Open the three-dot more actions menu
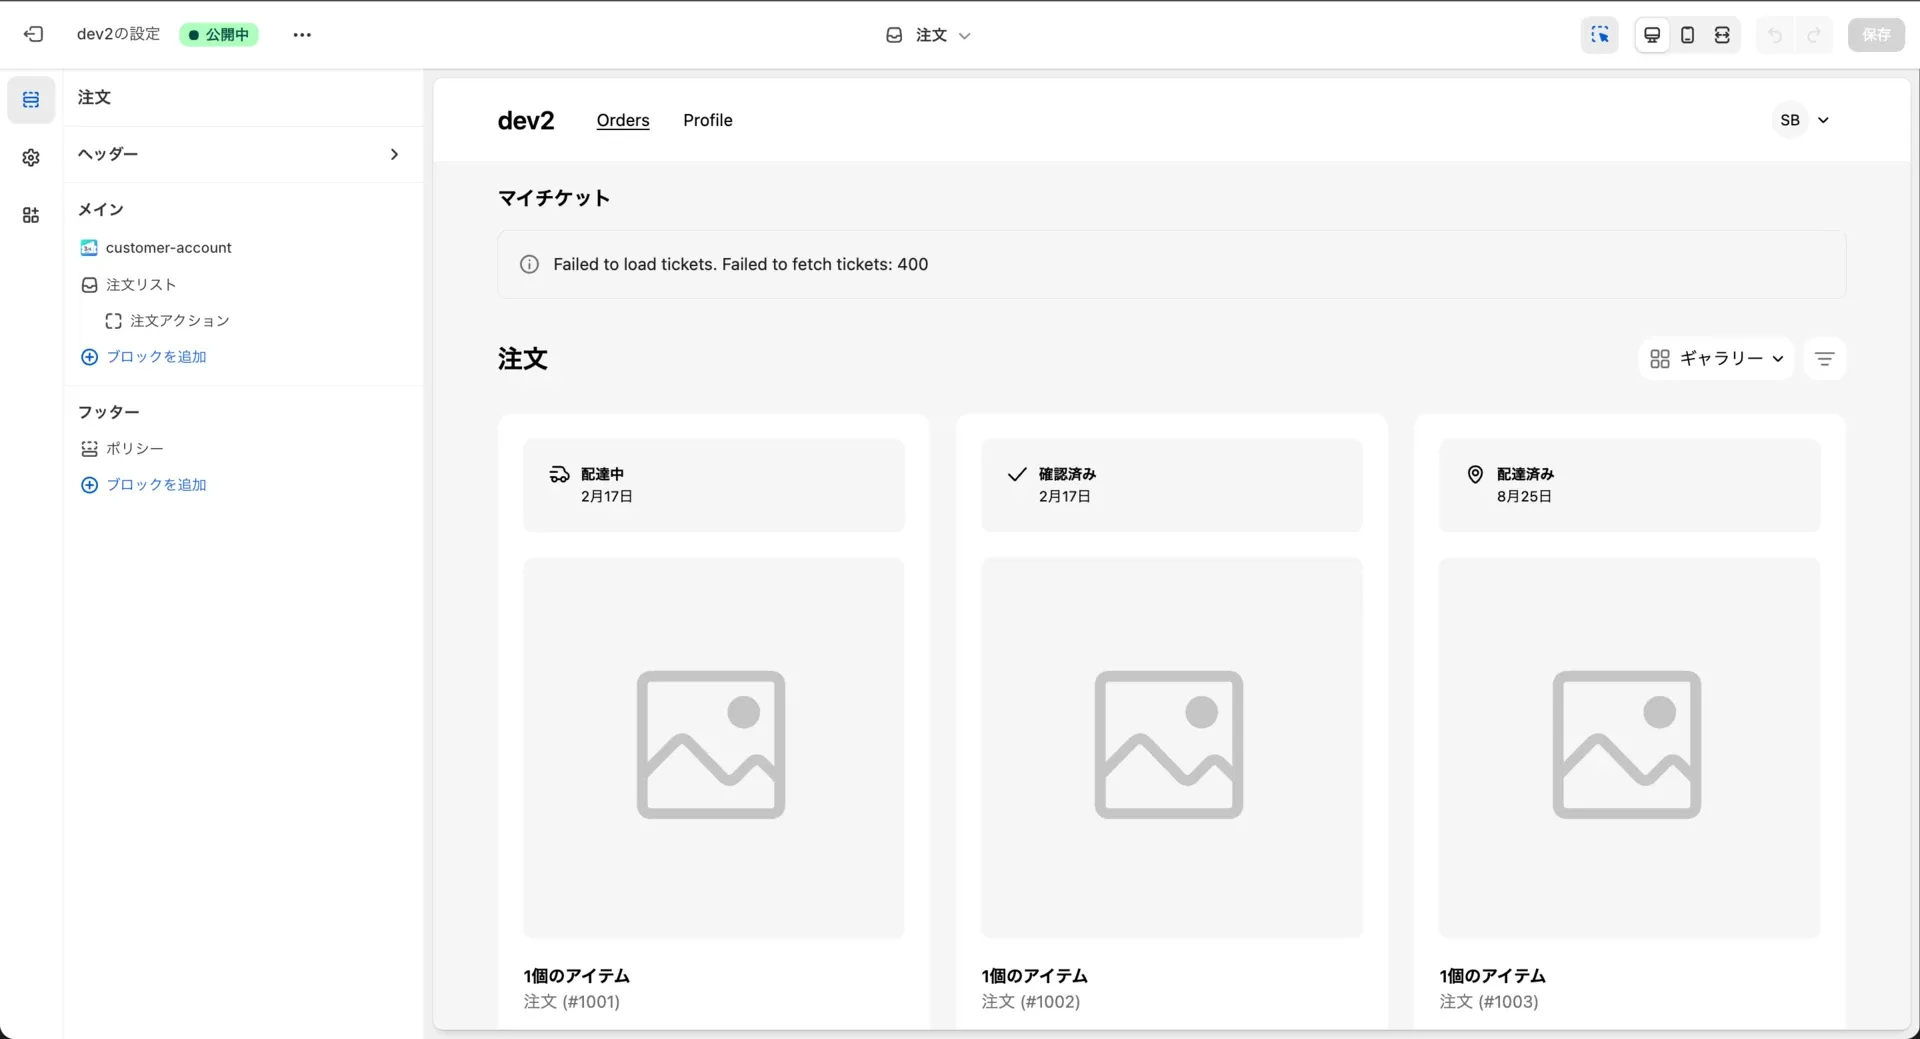 click(x=302, y=34)
